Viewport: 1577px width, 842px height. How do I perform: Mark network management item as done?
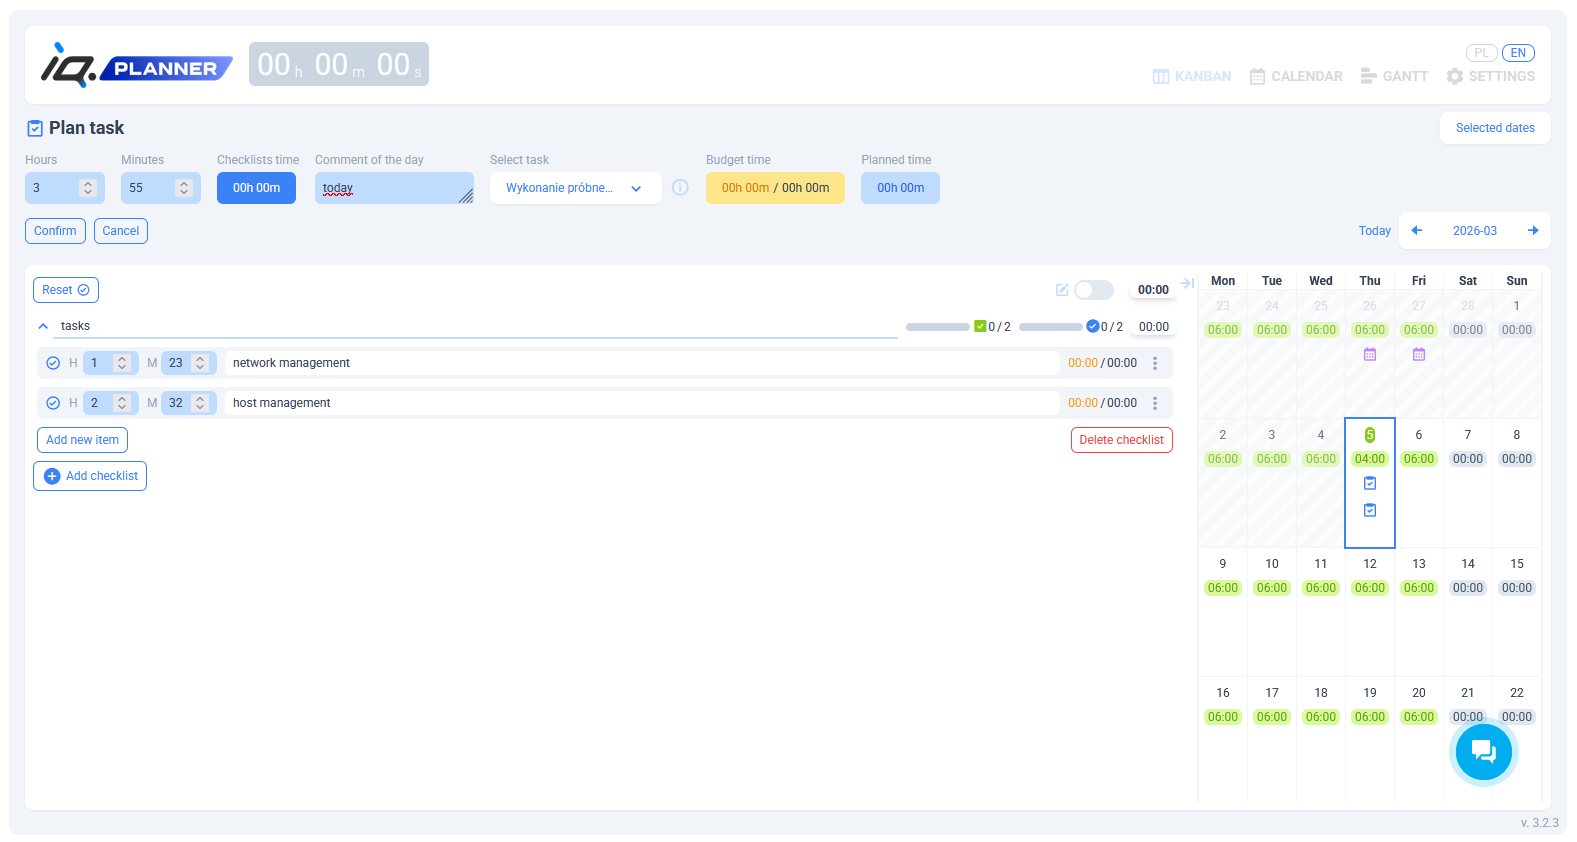(53, 363)
